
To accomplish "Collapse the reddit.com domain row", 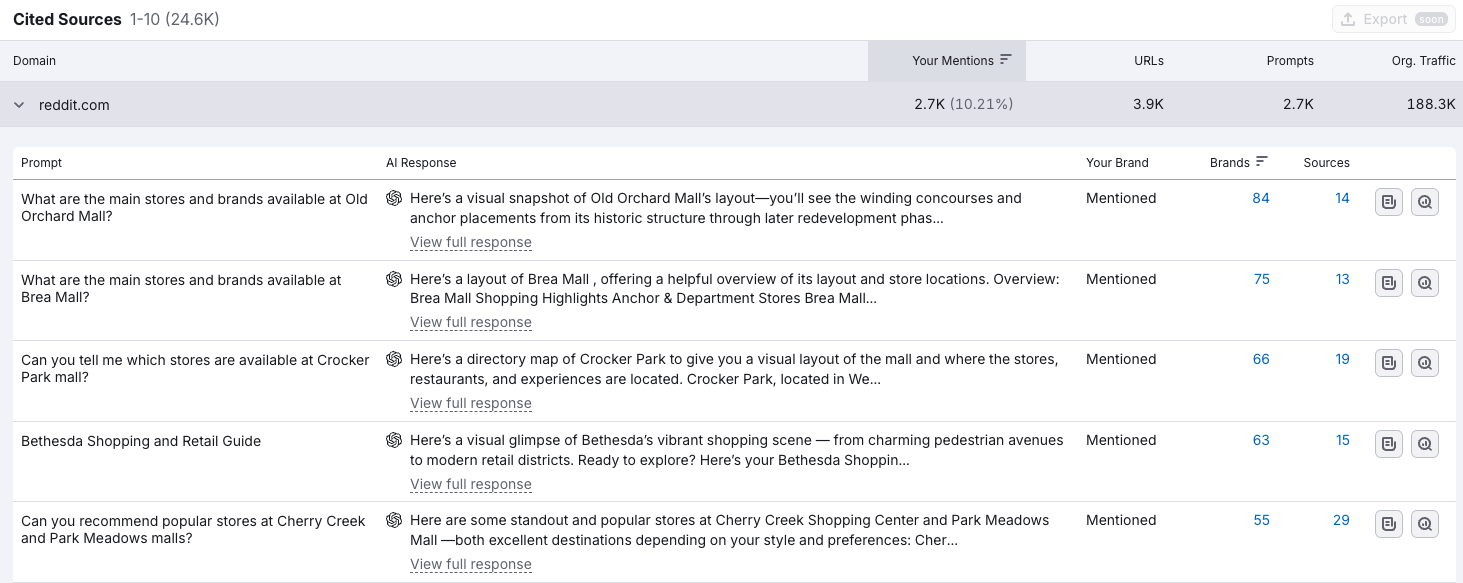I will [x=19, y=105].
